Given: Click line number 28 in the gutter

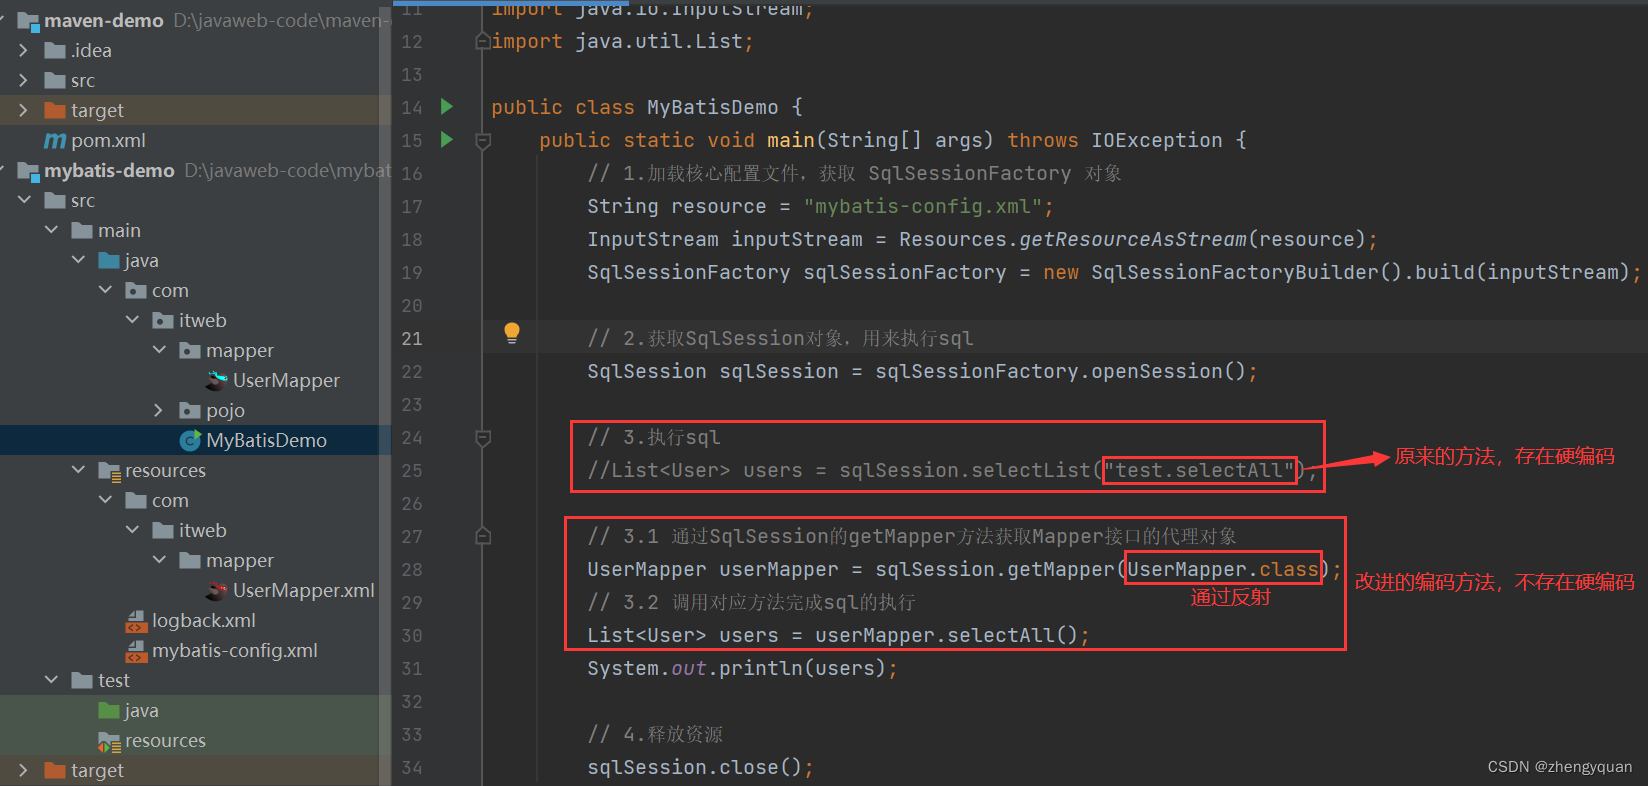Looking at the screenshot, I should [412, 569].
